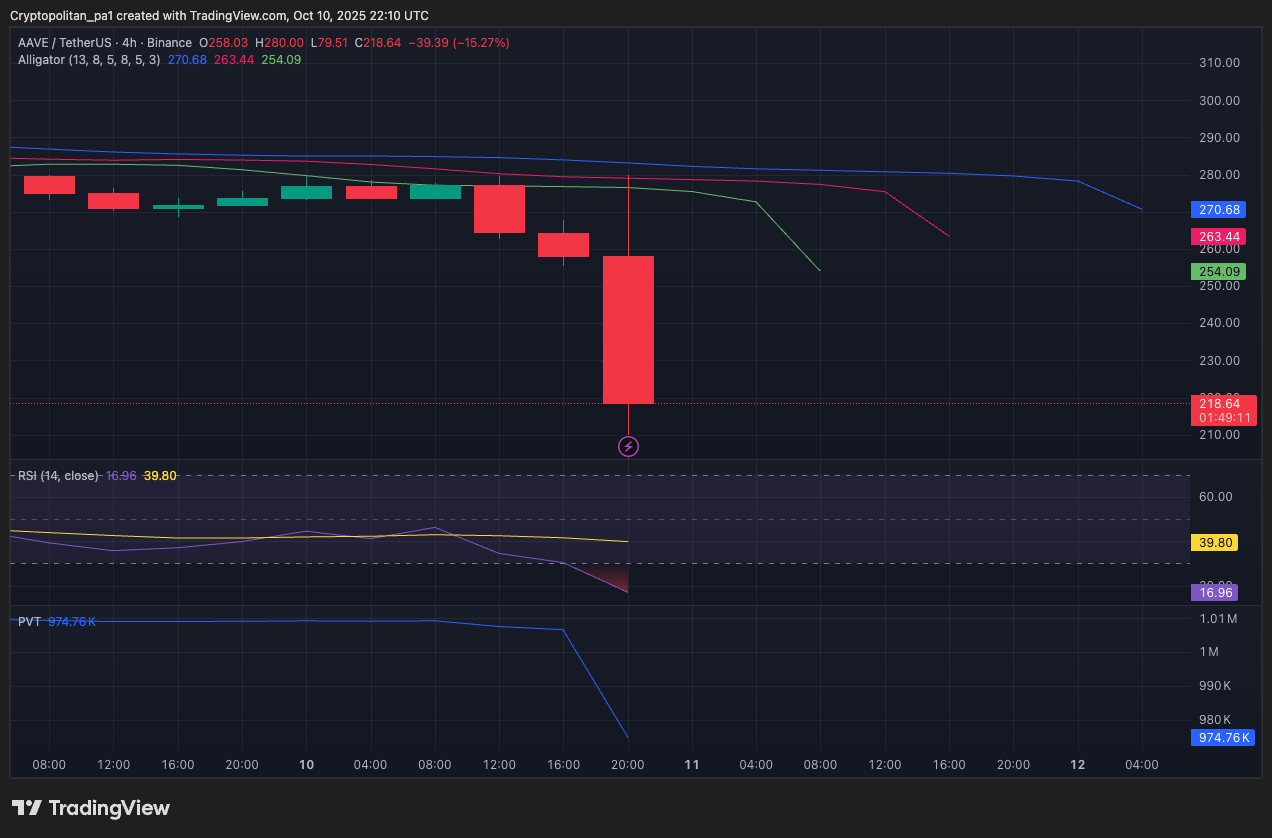Click the 250.00 price axis label
Image resolution: width=1272 pixels, height=838 pixels.
coord(1219,286)
